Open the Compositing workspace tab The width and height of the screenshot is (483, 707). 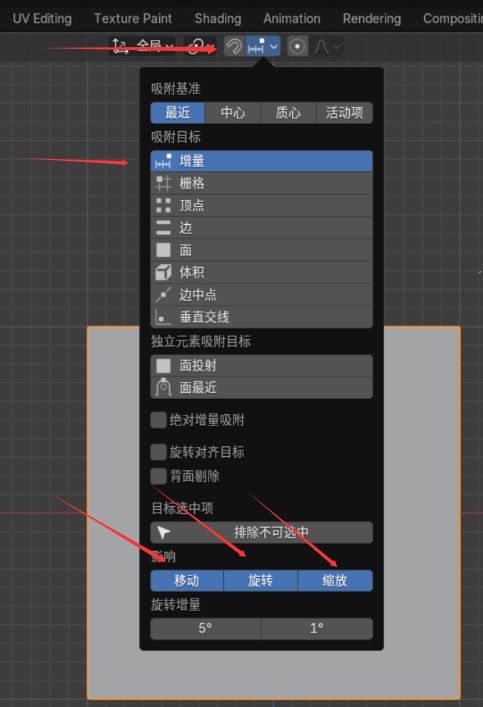[452, 18]
